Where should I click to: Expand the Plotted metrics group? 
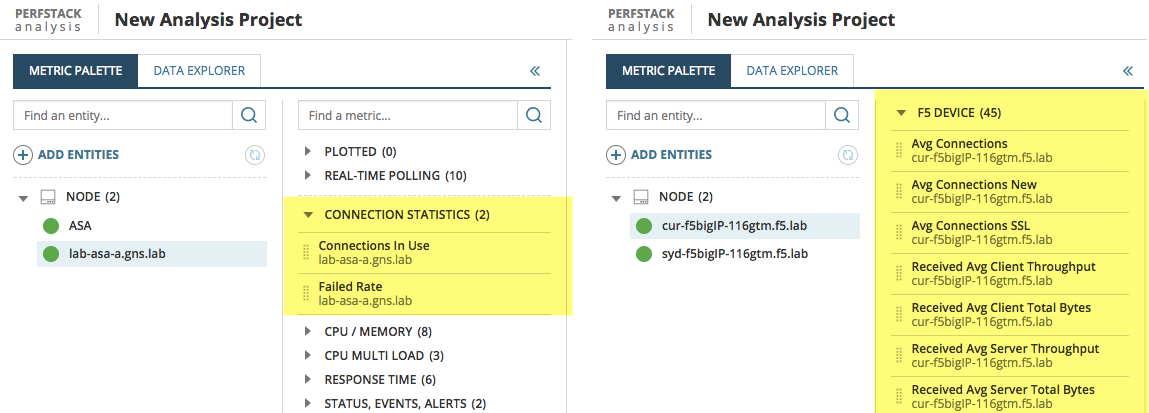(308, 152)
